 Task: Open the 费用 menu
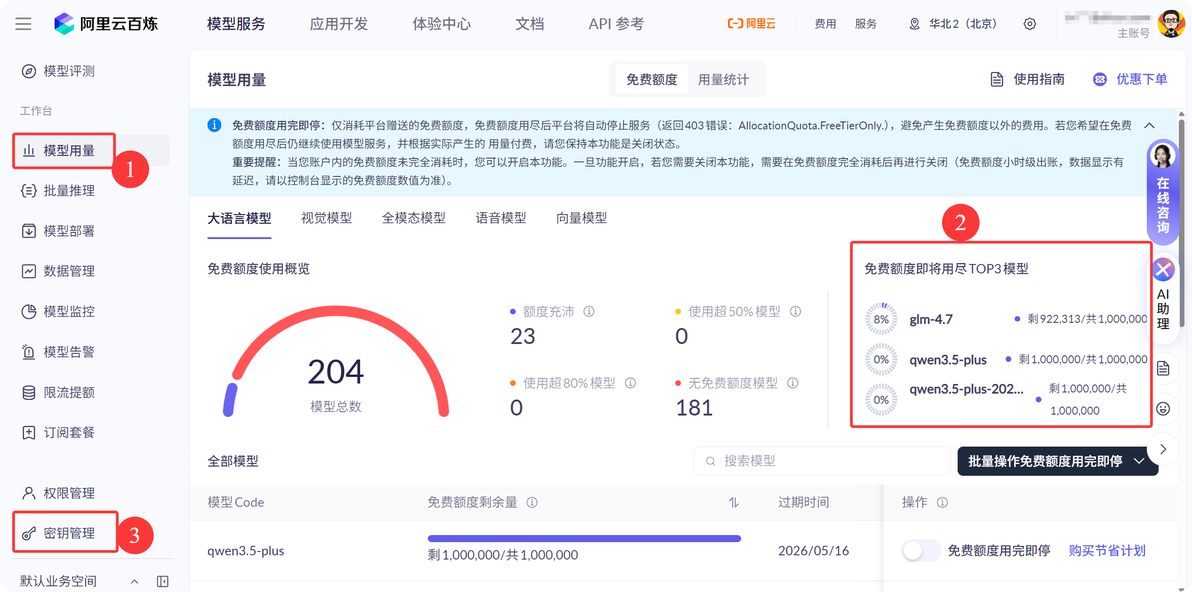[826, 24]
